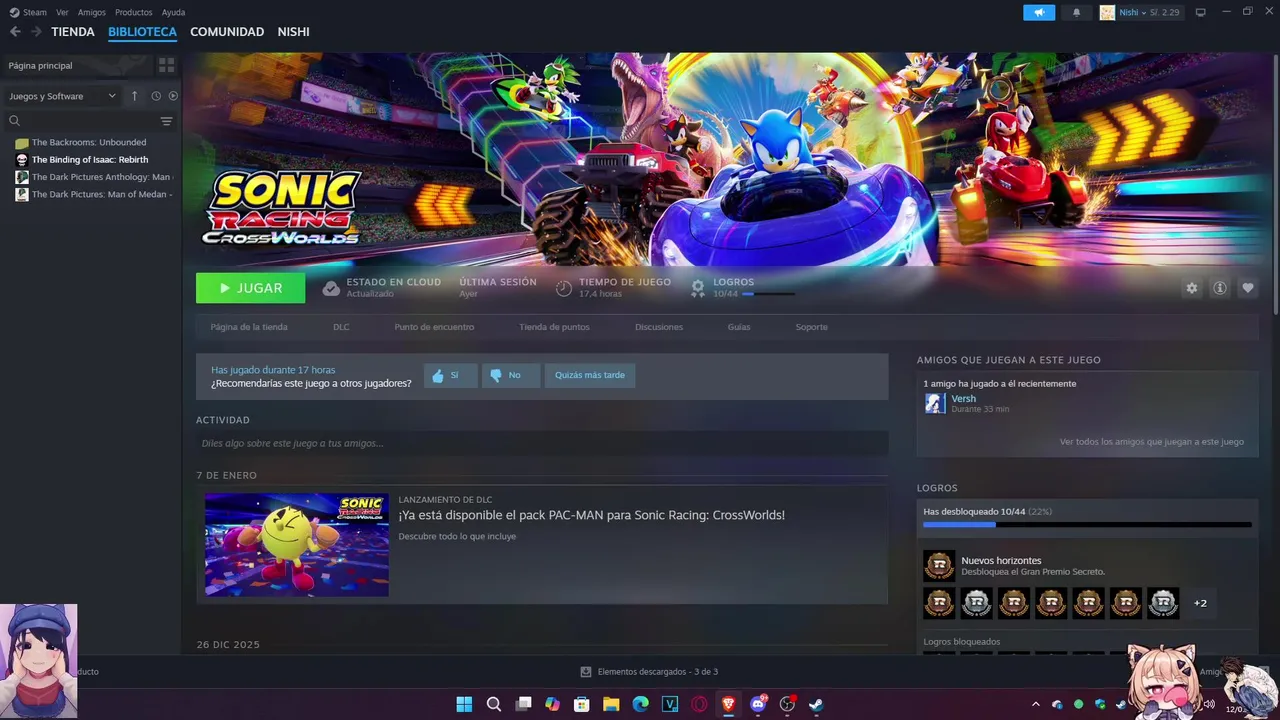The height and width of the screenshot is (720, 1280).
Task: Open the Ver menu
Action: 62,12
